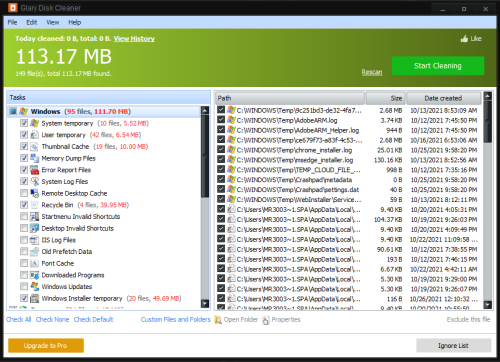
Task: Open the View History link
Action: point(134,39)
